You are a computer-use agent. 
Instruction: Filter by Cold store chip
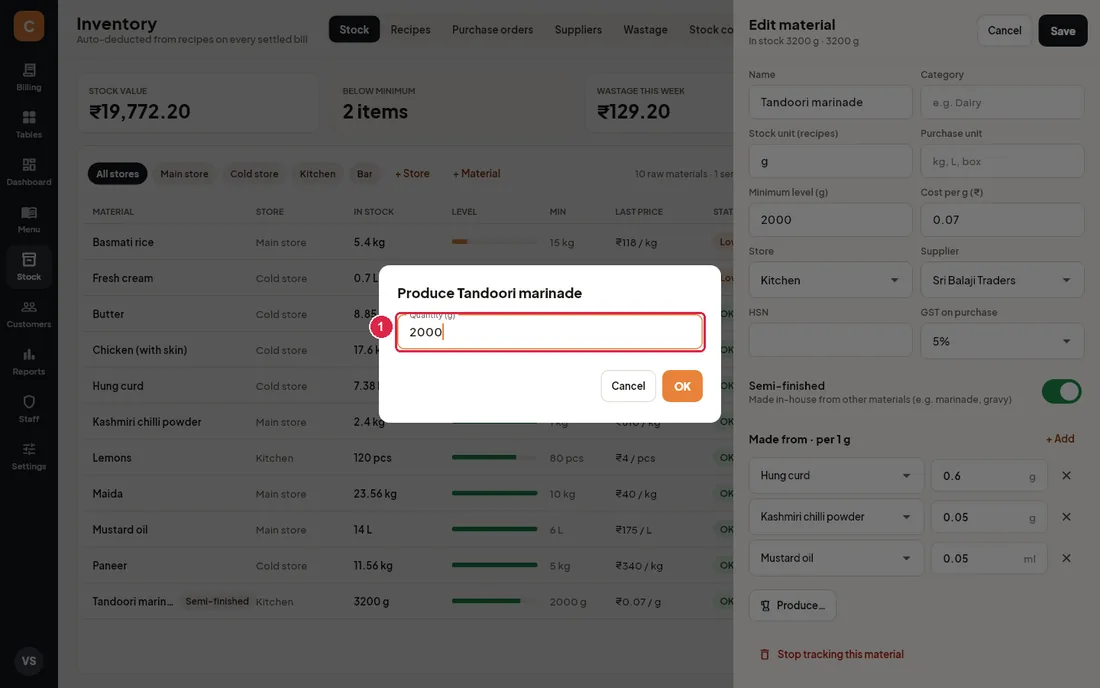click(x=254, y=174)
